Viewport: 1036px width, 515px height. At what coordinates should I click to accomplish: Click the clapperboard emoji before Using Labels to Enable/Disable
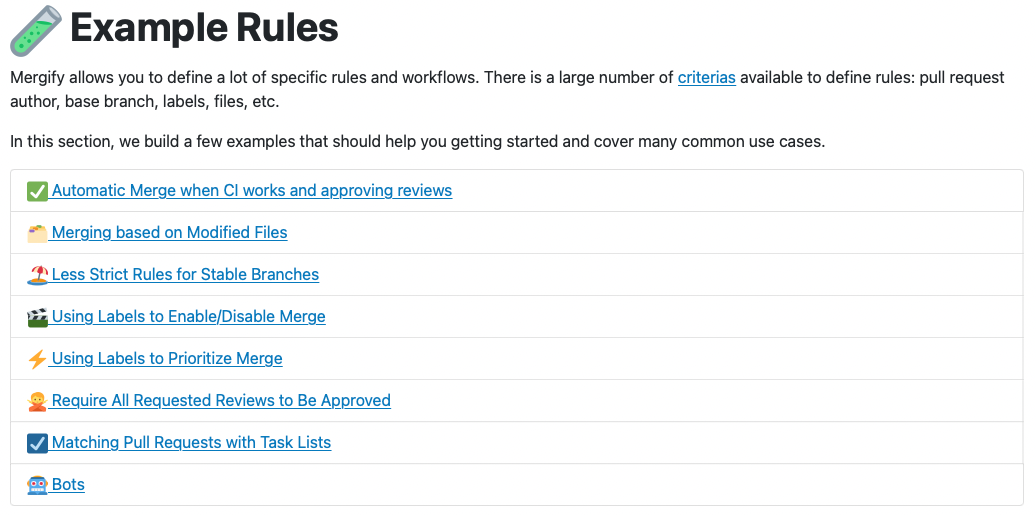[38, 317]
